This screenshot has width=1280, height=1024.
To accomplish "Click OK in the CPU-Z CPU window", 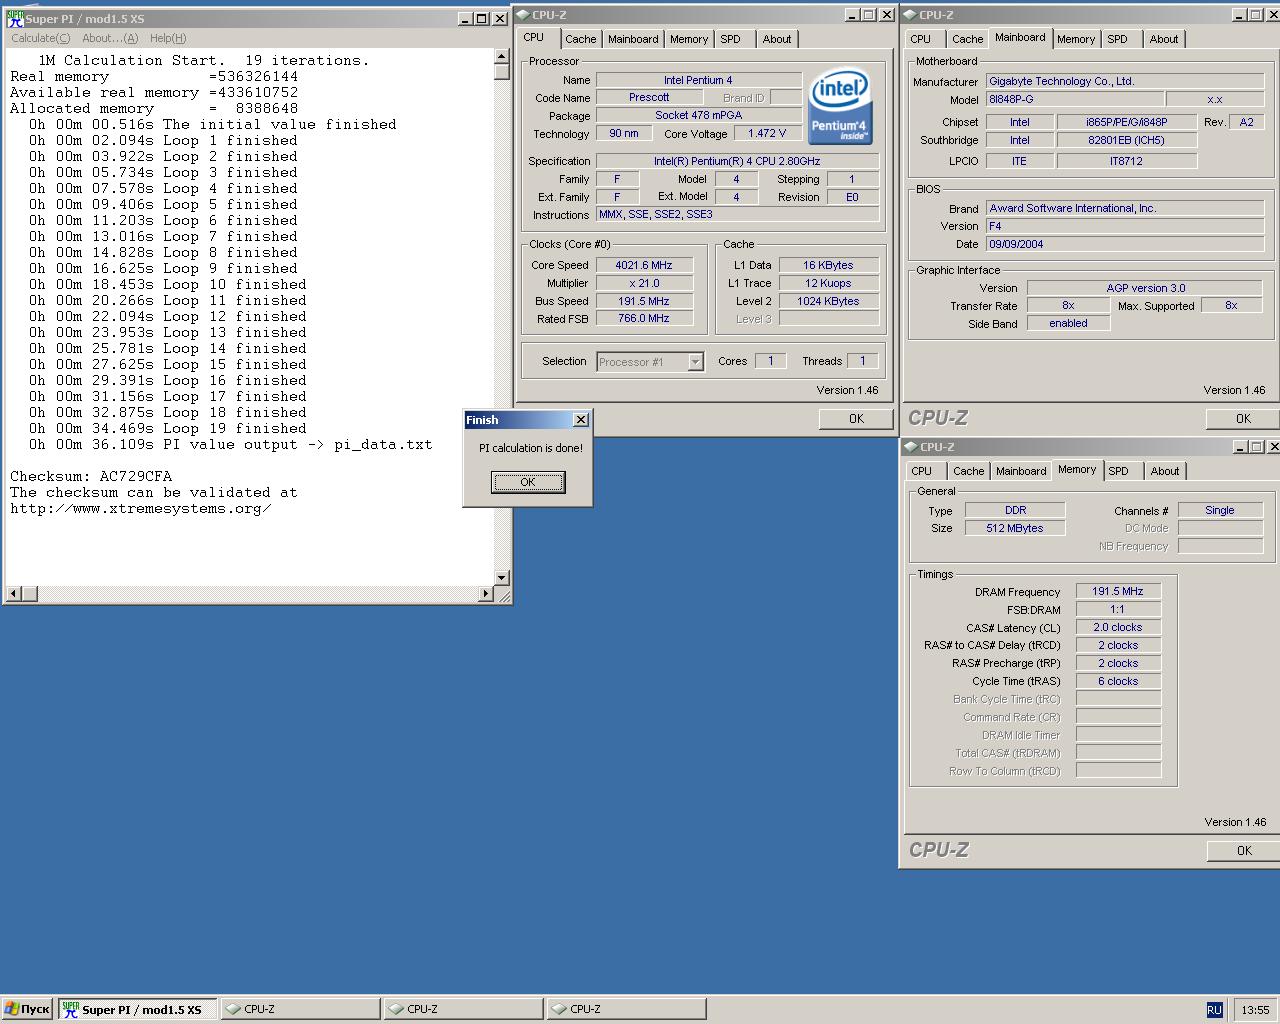I will pyautogui.click(x=856, y=419).
